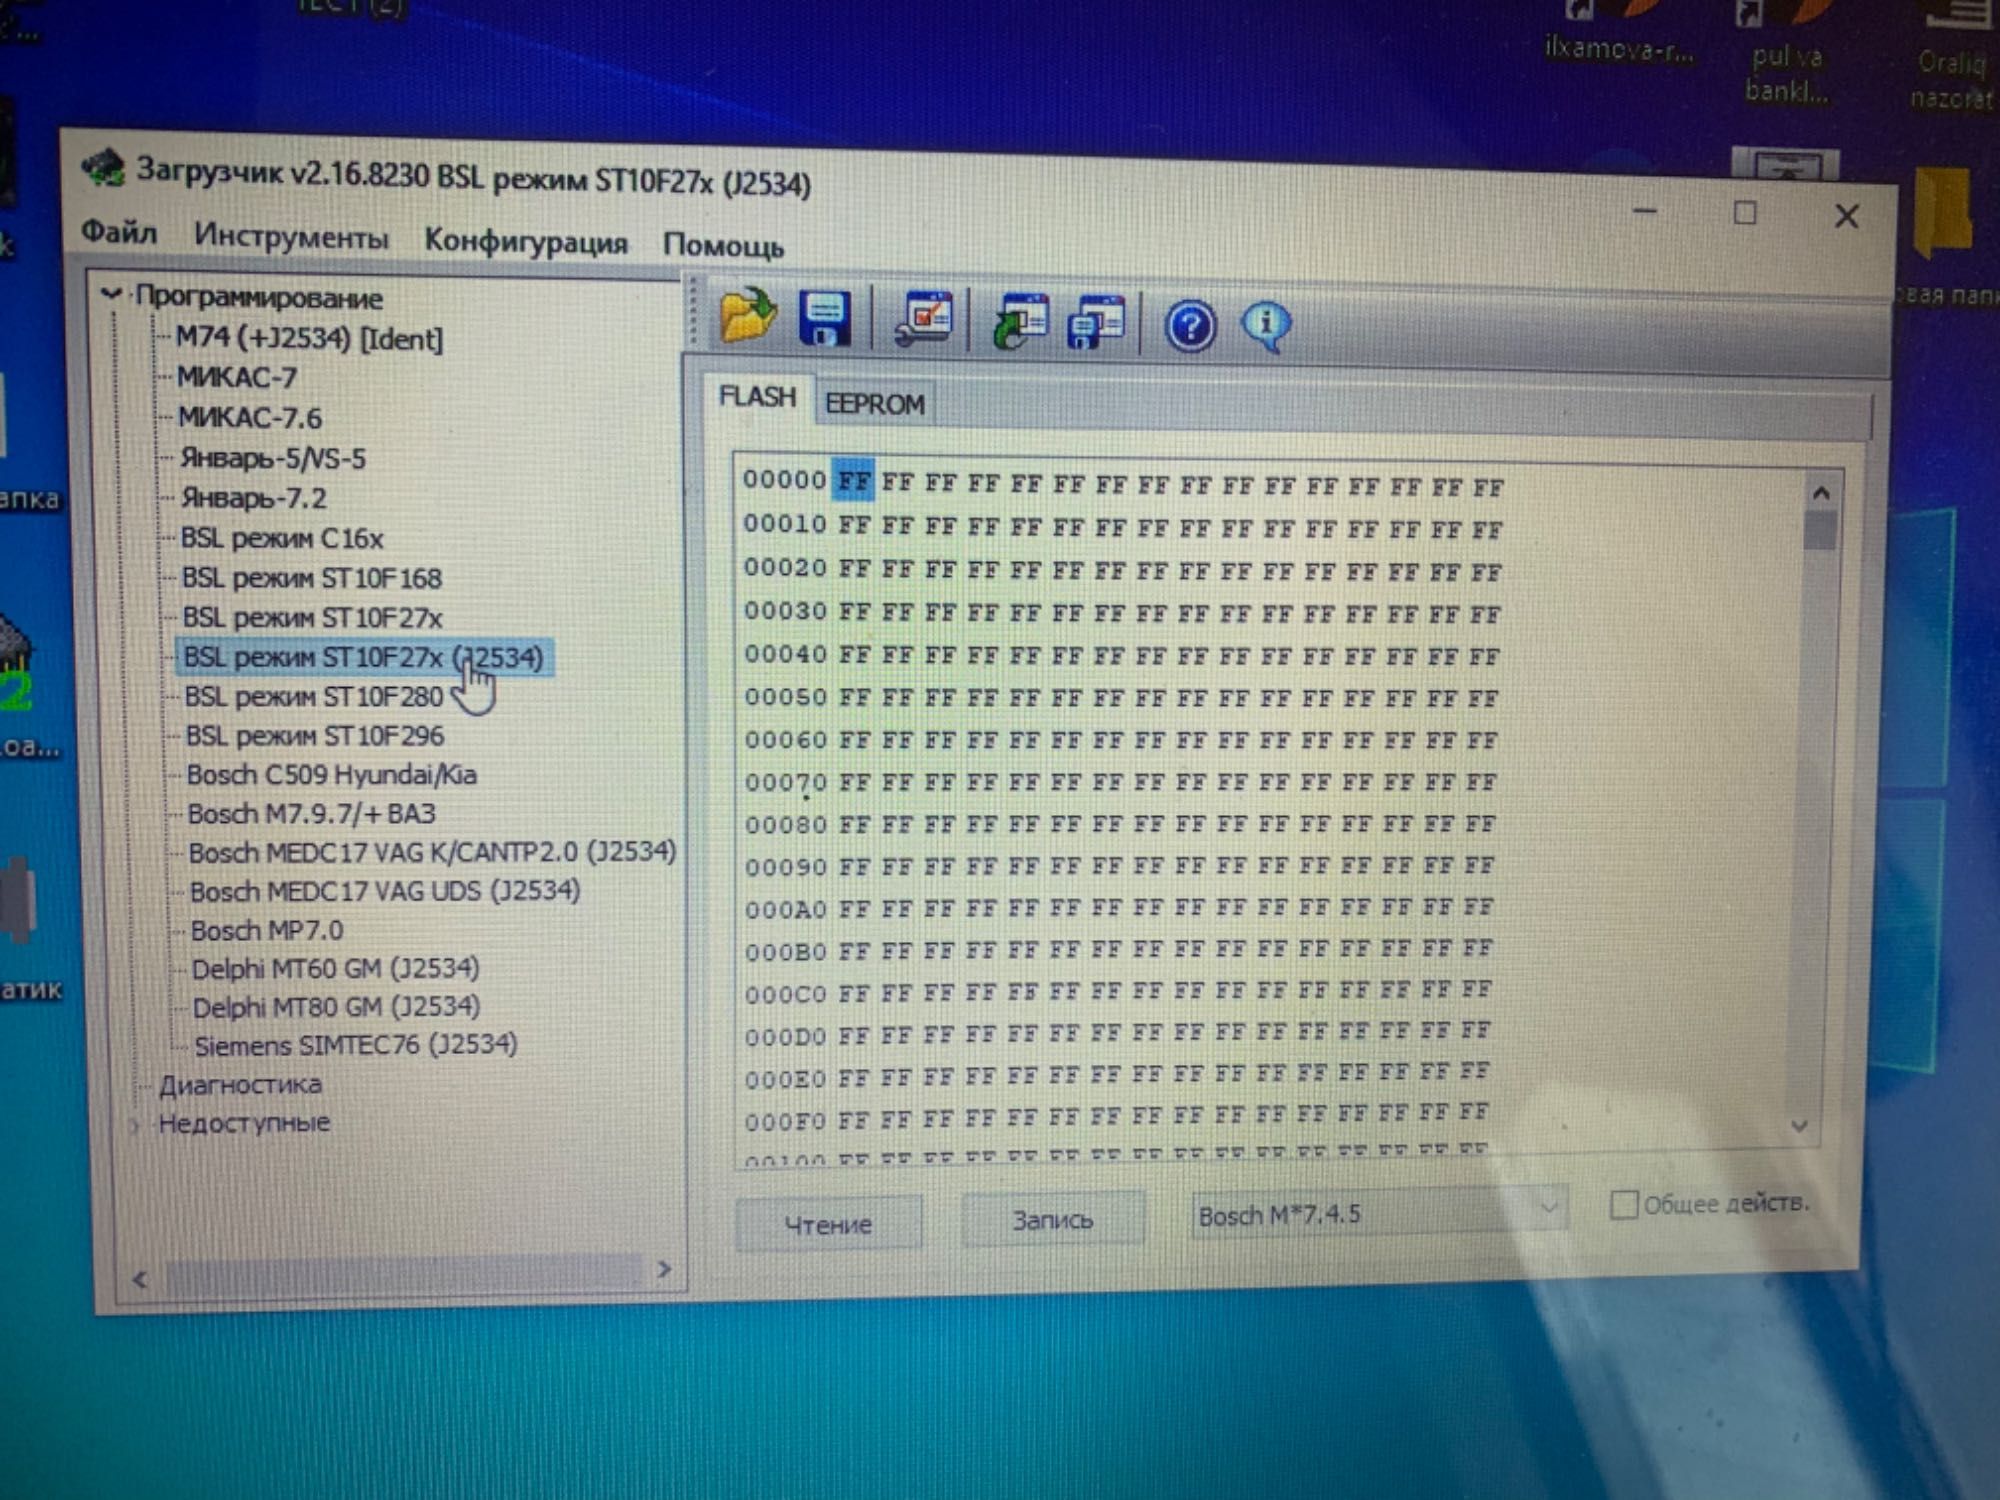
Task: Open the Инструменты menu
Action: 291,236
